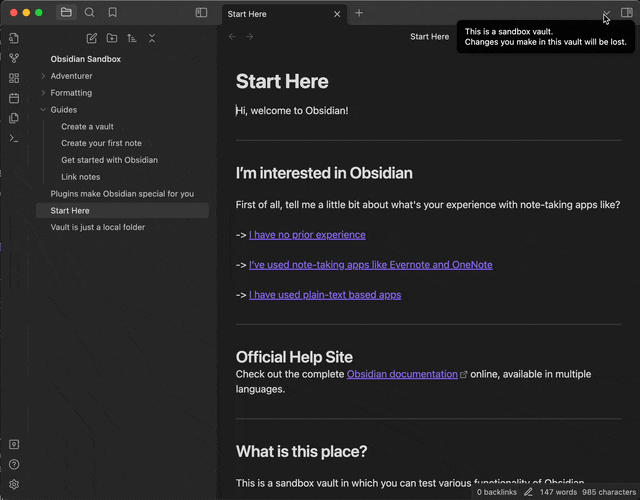
Task: Open quick switcher ribbon icon
Action: [x=14, y=38]
